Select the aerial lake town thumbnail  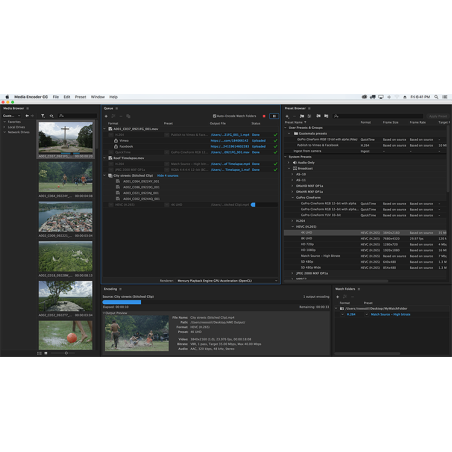[x=66, y=217]
